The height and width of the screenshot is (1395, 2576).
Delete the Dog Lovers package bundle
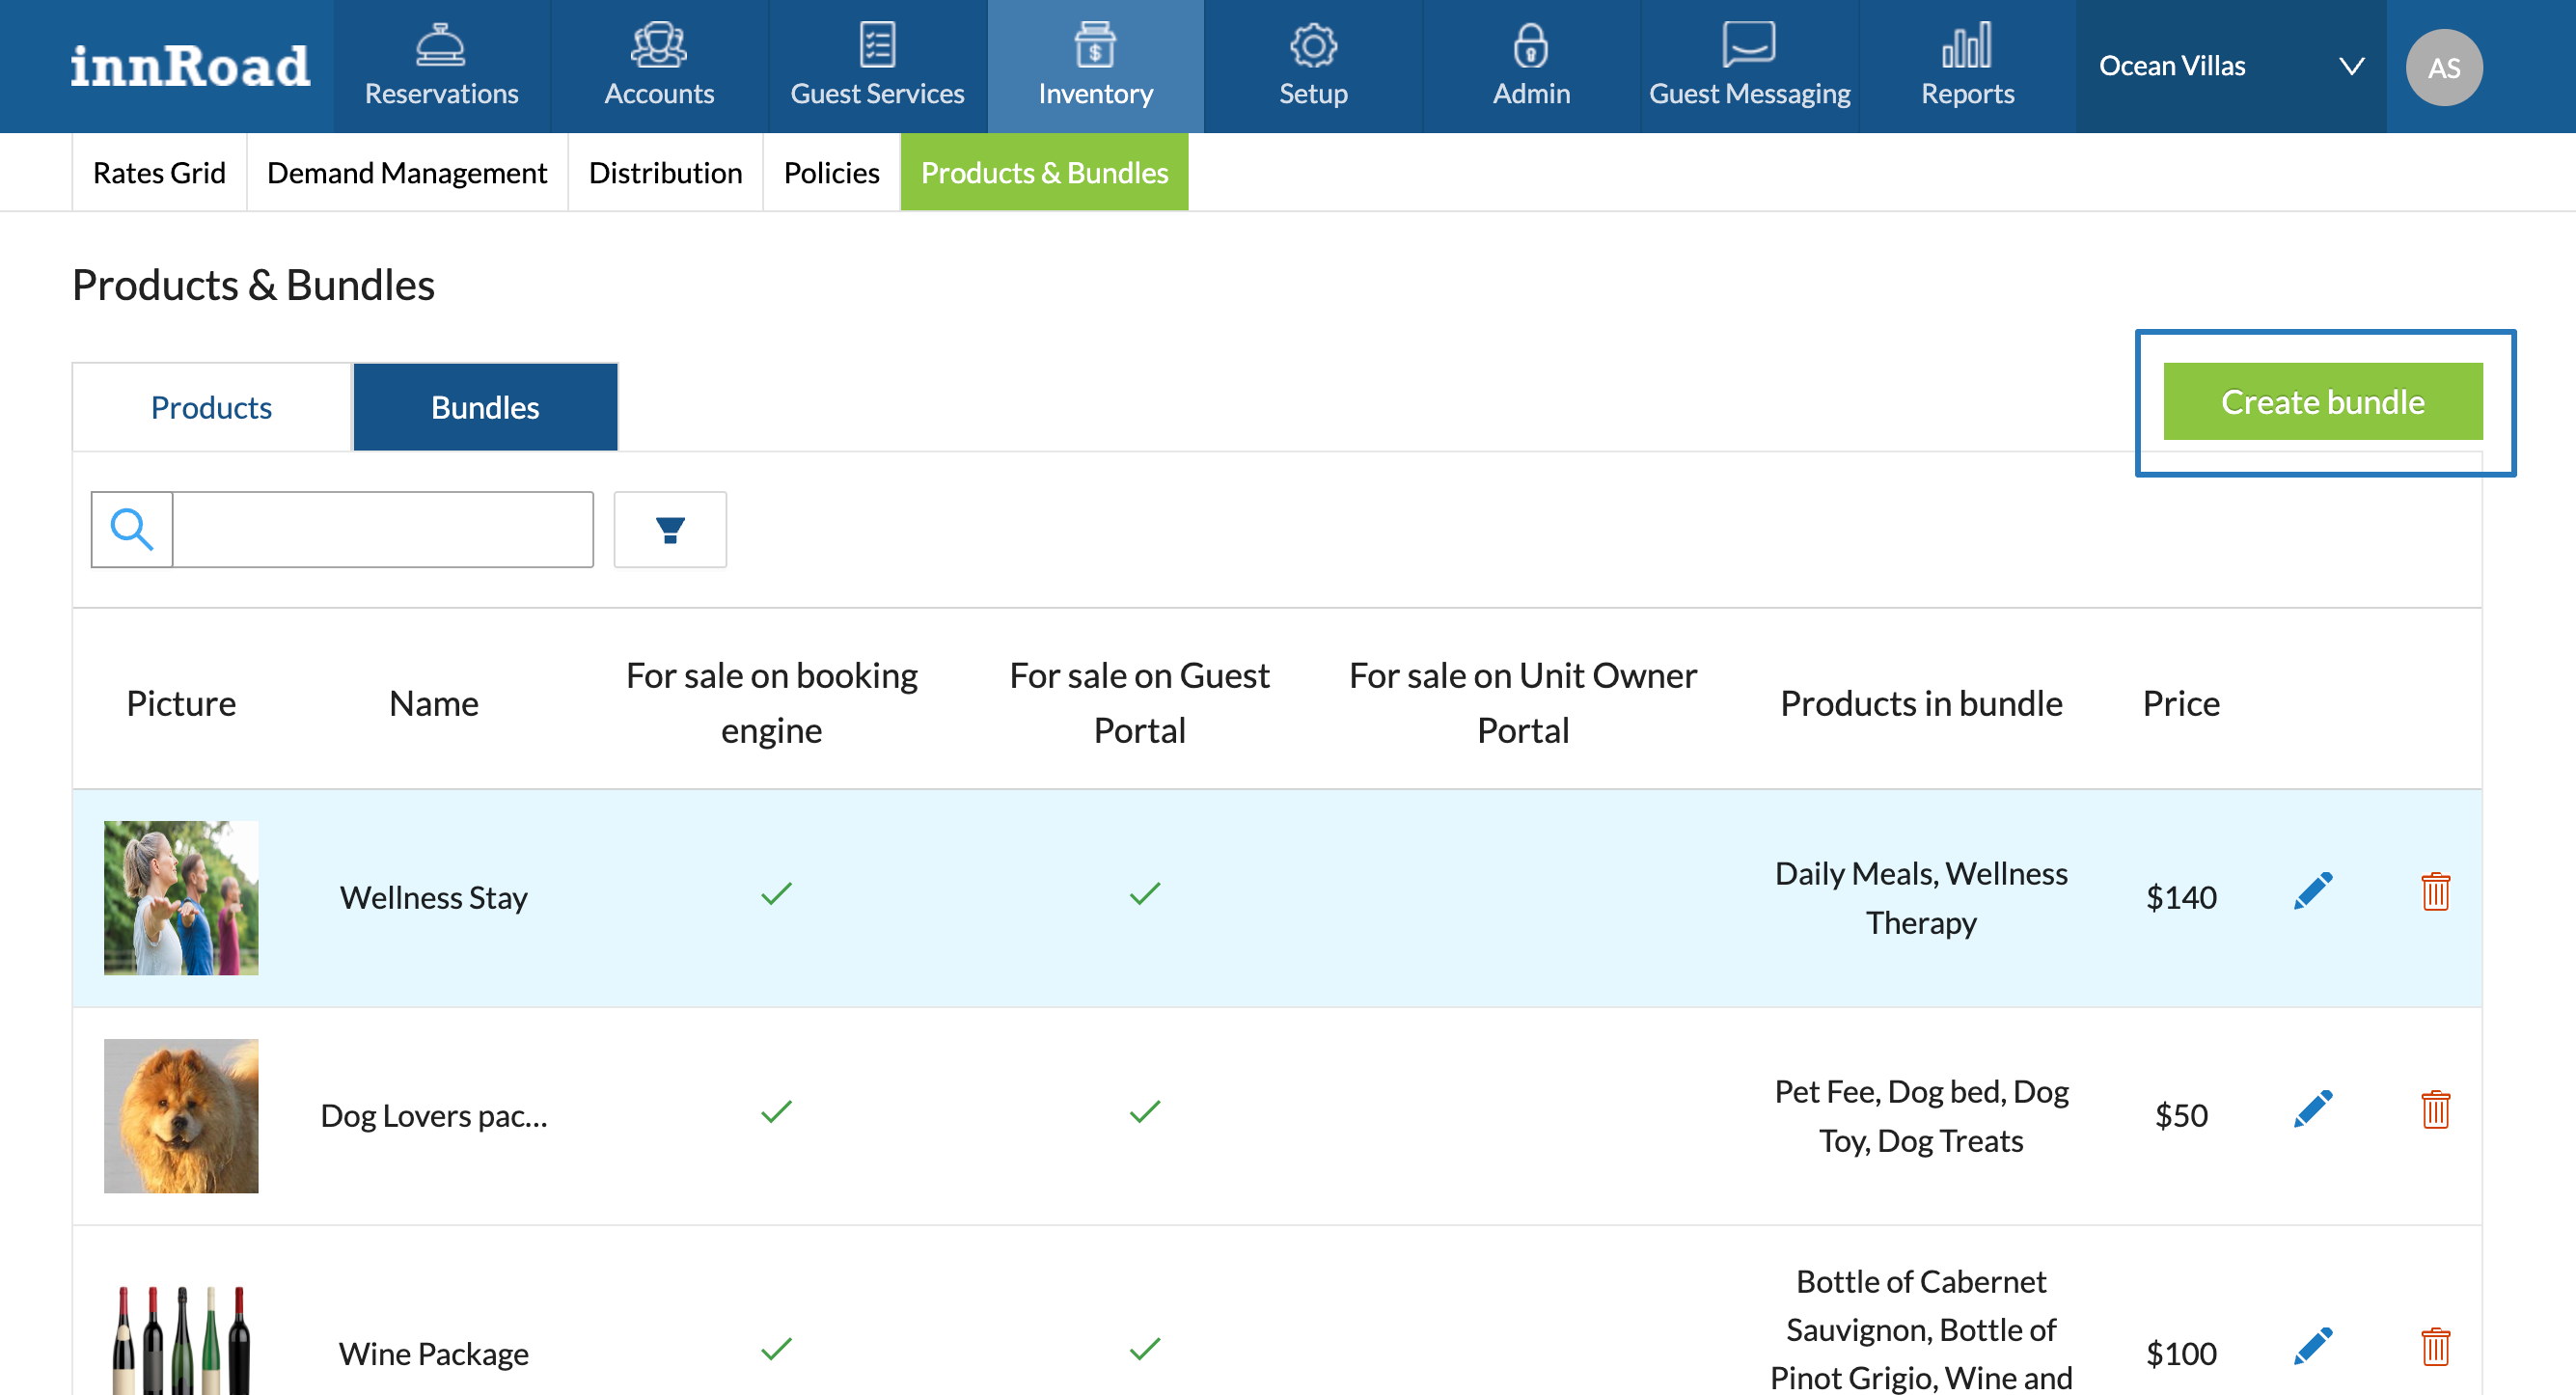pyautogui.click(x=2434, y=1110)
